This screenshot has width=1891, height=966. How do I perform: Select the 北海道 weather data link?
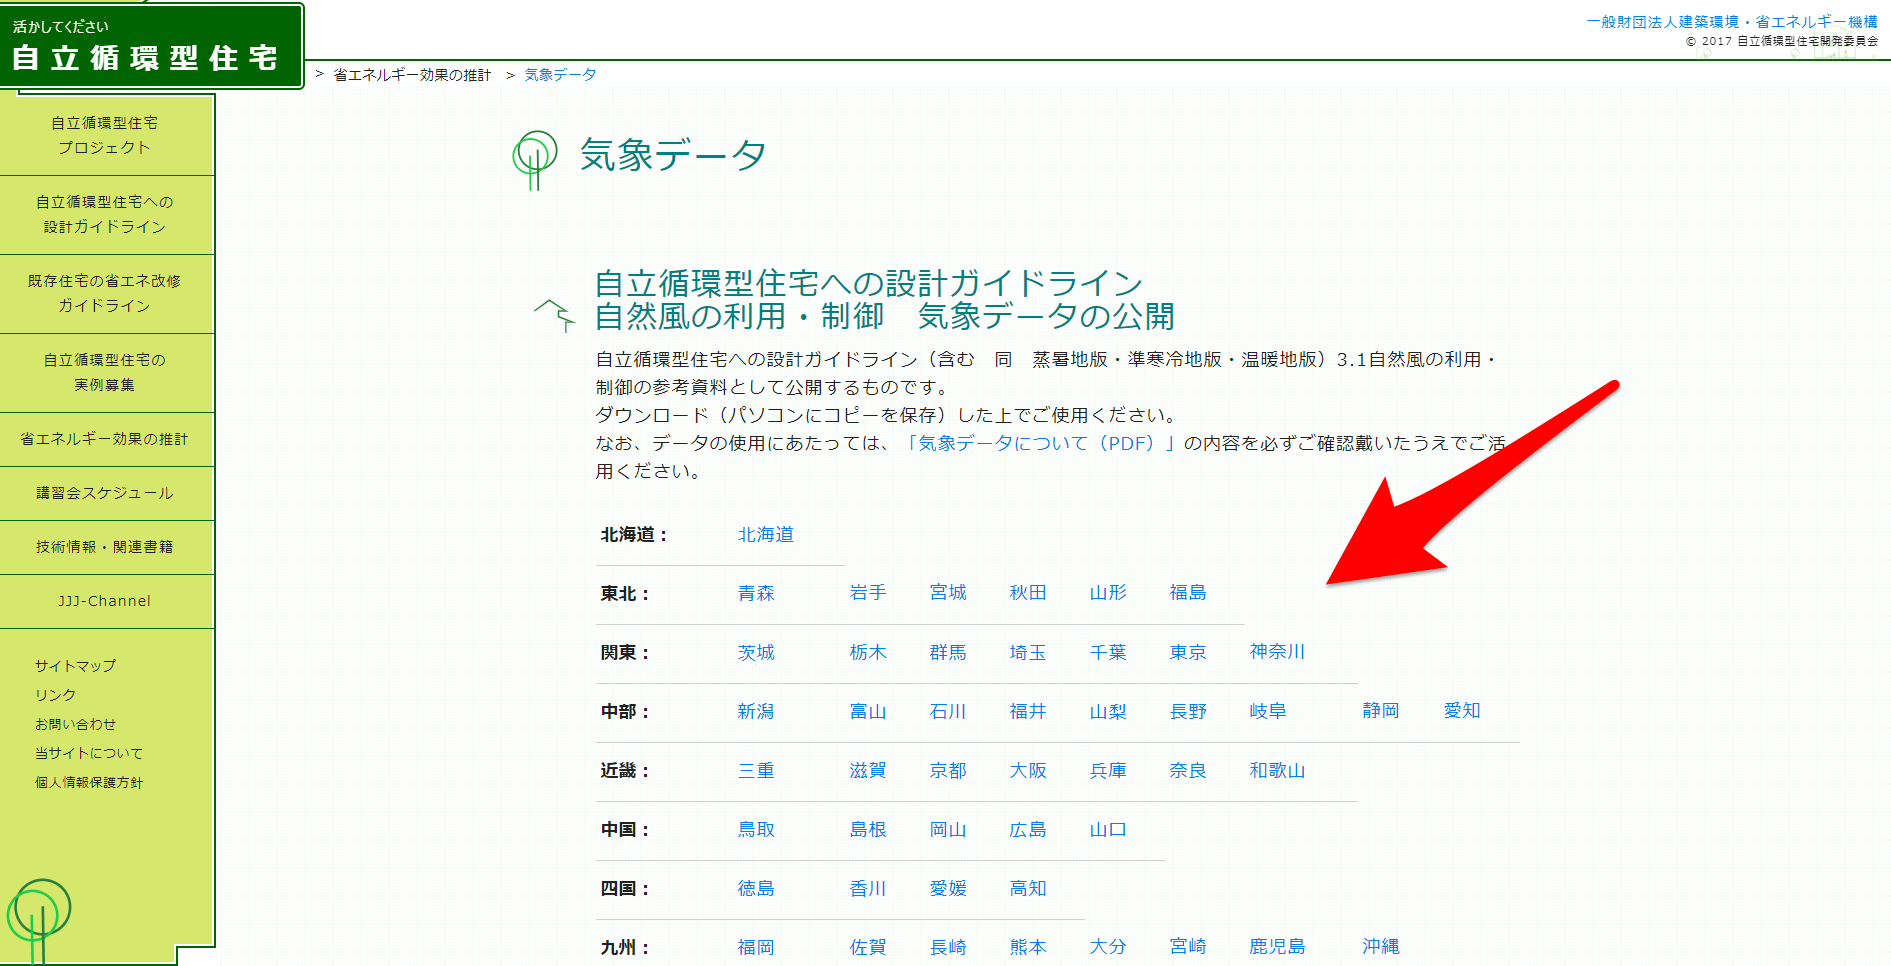766,534
